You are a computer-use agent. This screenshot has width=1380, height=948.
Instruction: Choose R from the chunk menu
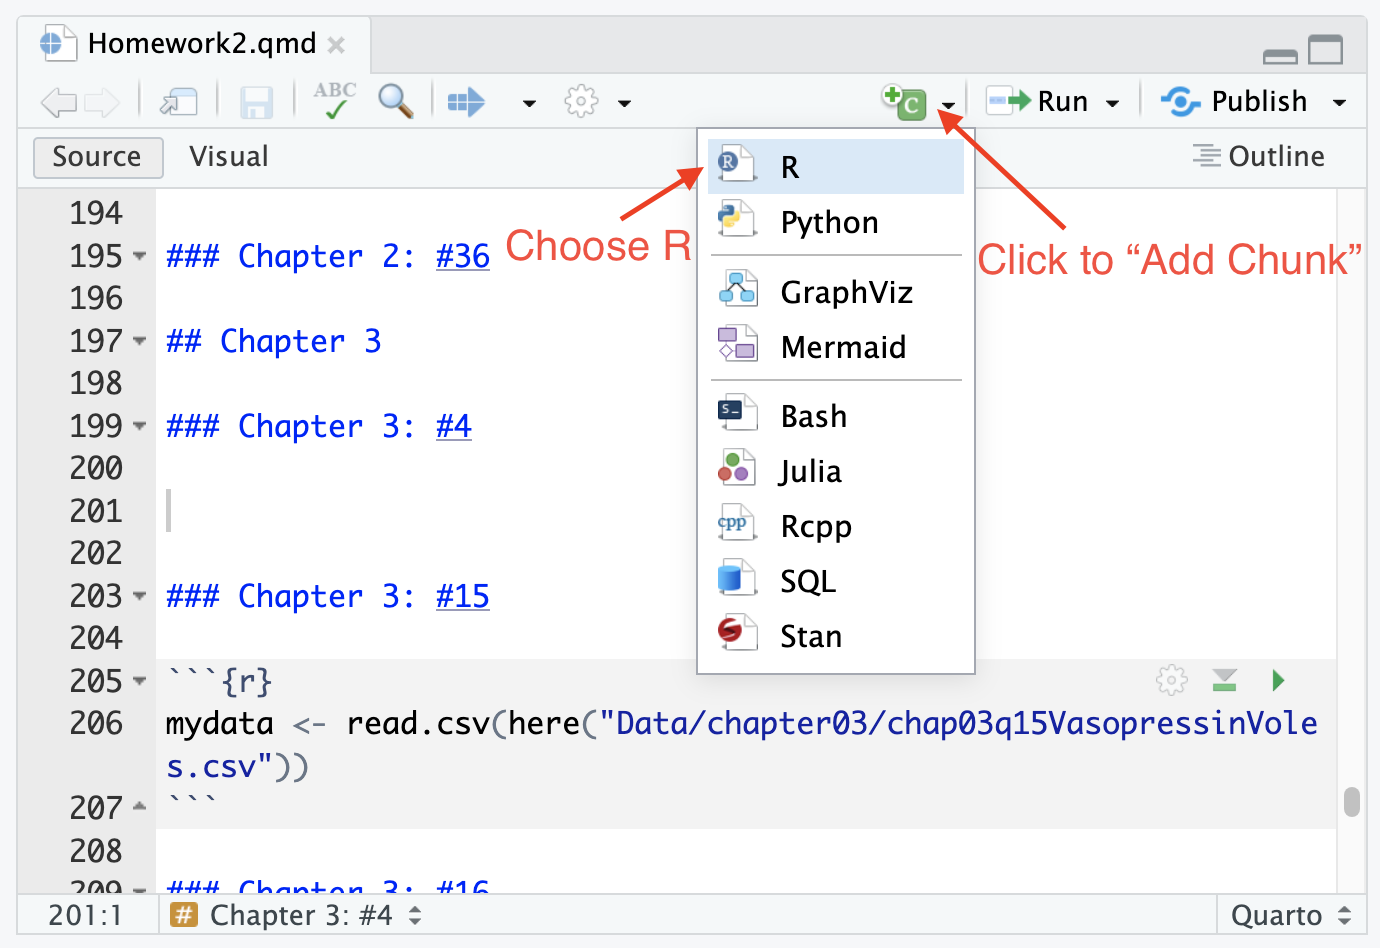[x=835, y=166]
